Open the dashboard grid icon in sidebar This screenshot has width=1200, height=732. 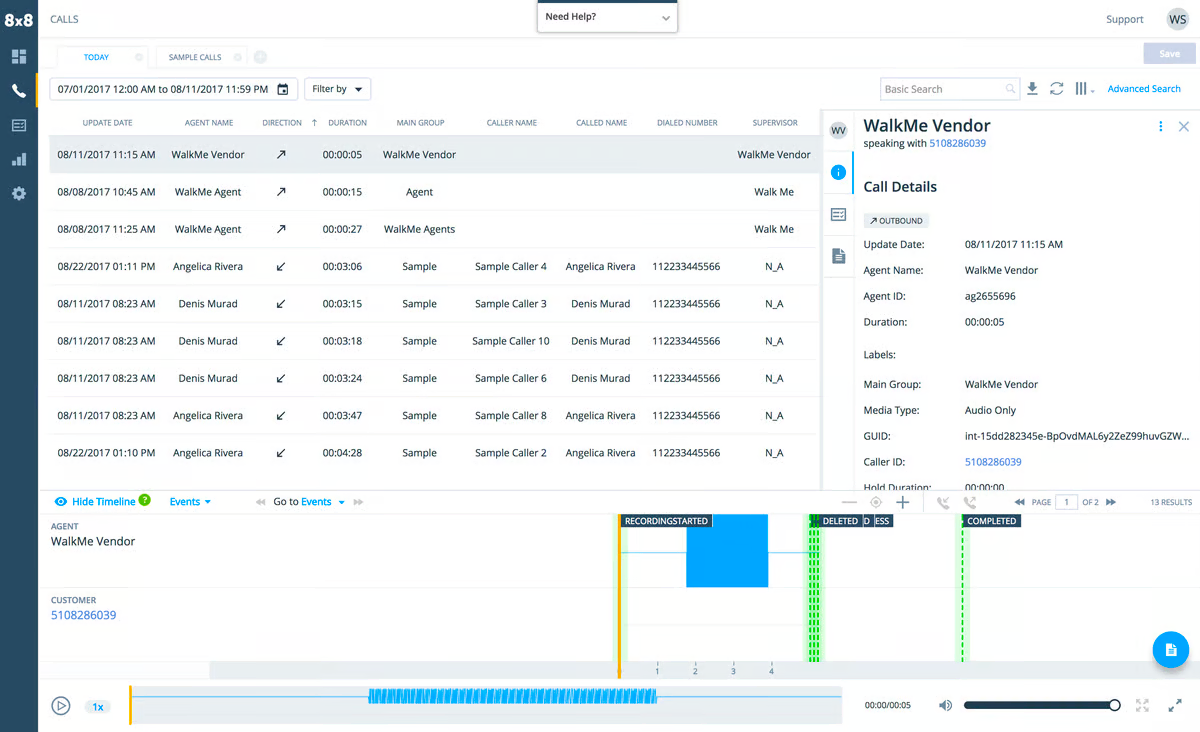(19, 57)
